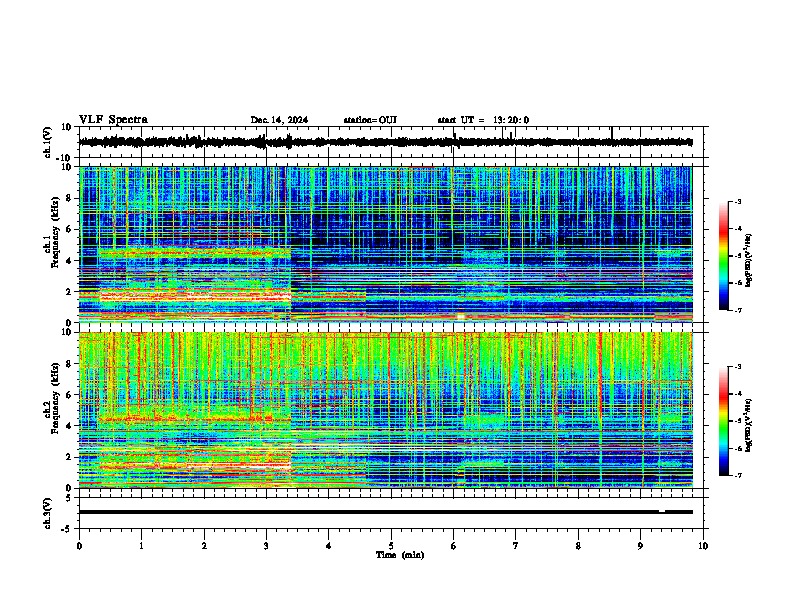Click time axis tick label "9"
792x612 pixels.
click(x=640, y=546)
